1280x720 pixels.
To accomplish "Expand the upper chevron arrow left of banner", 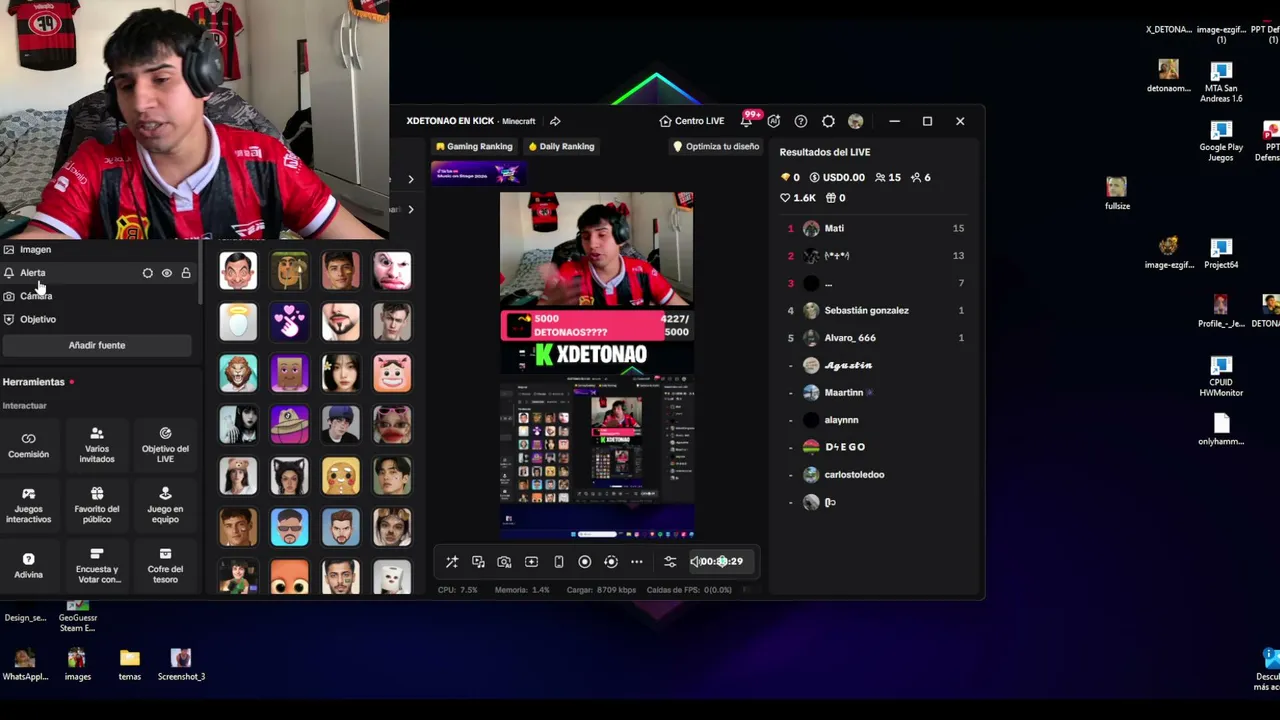I will [x=410, y=179].
